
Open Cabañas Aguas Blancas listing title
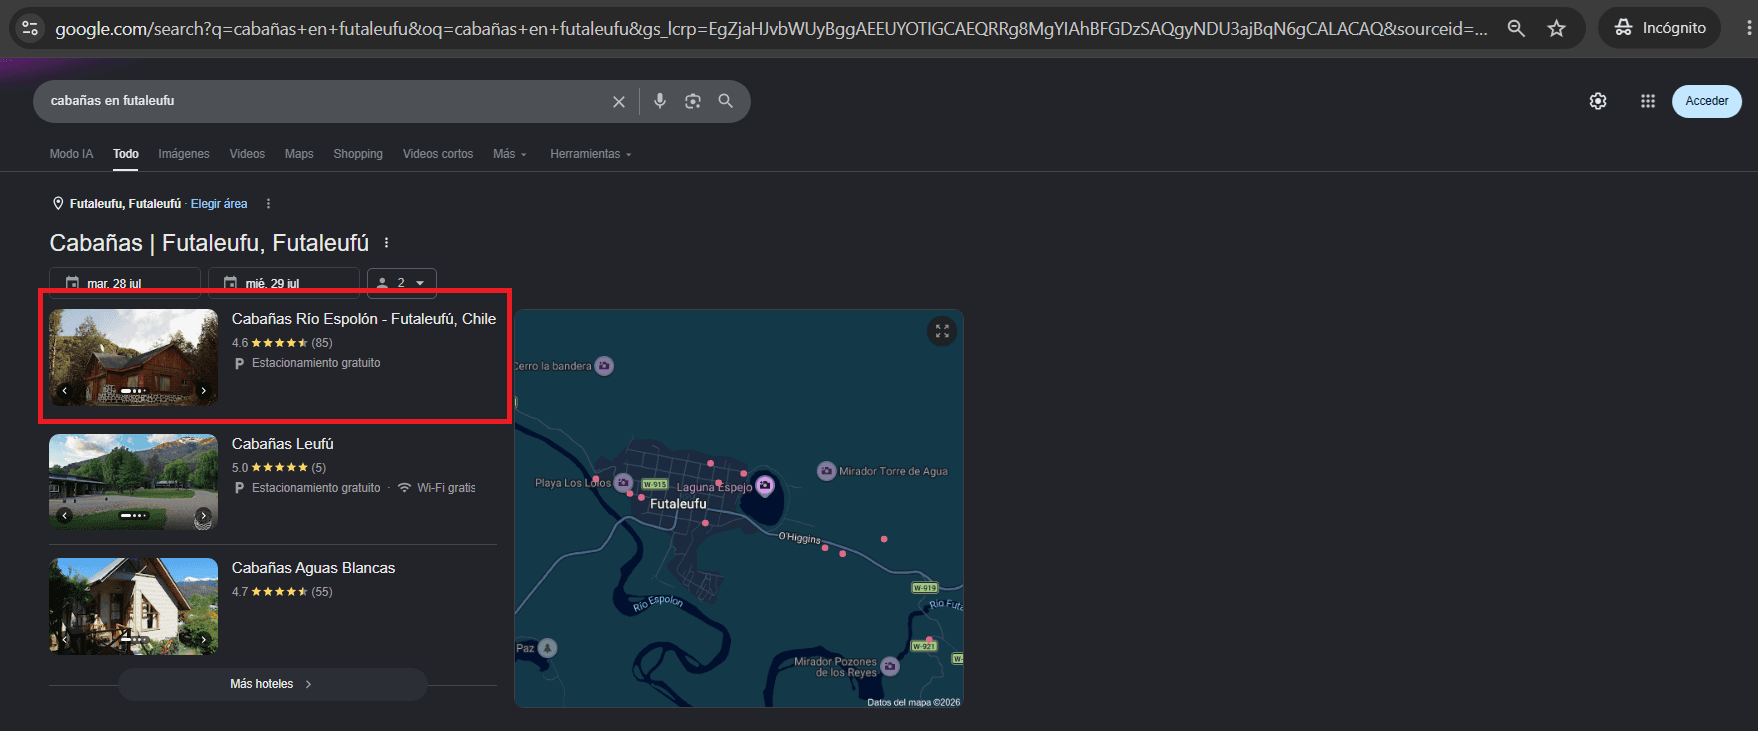tap(314, 568)
